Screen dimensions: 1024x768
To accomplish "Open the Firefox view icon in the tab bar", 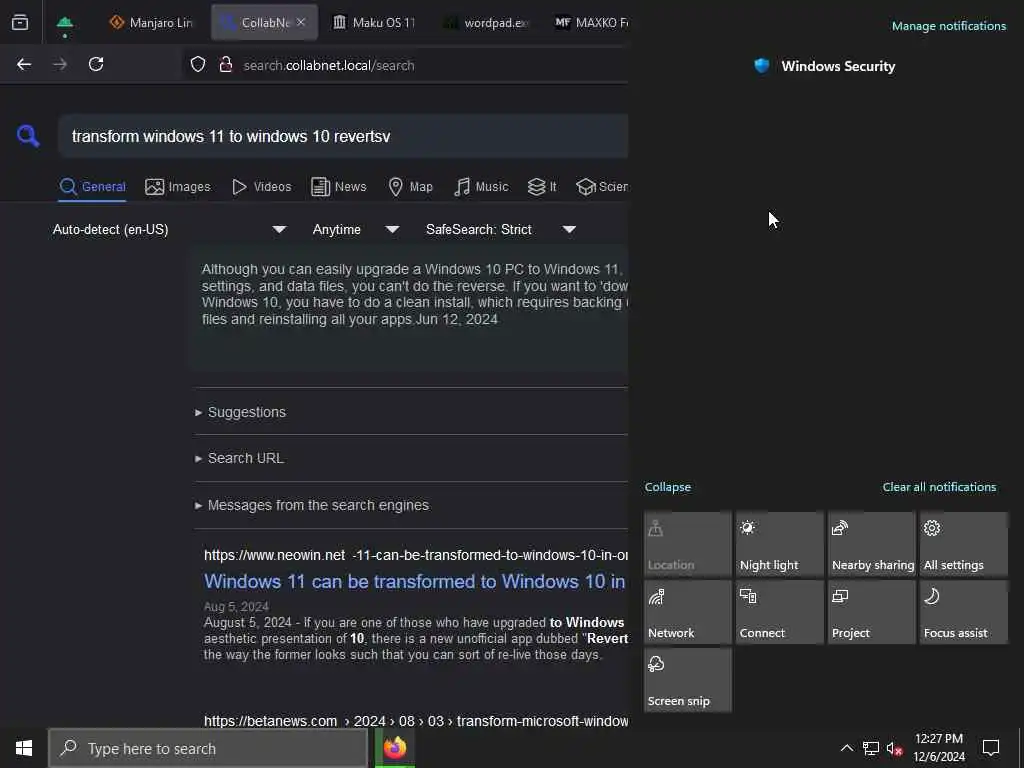I will click(20, 22).
